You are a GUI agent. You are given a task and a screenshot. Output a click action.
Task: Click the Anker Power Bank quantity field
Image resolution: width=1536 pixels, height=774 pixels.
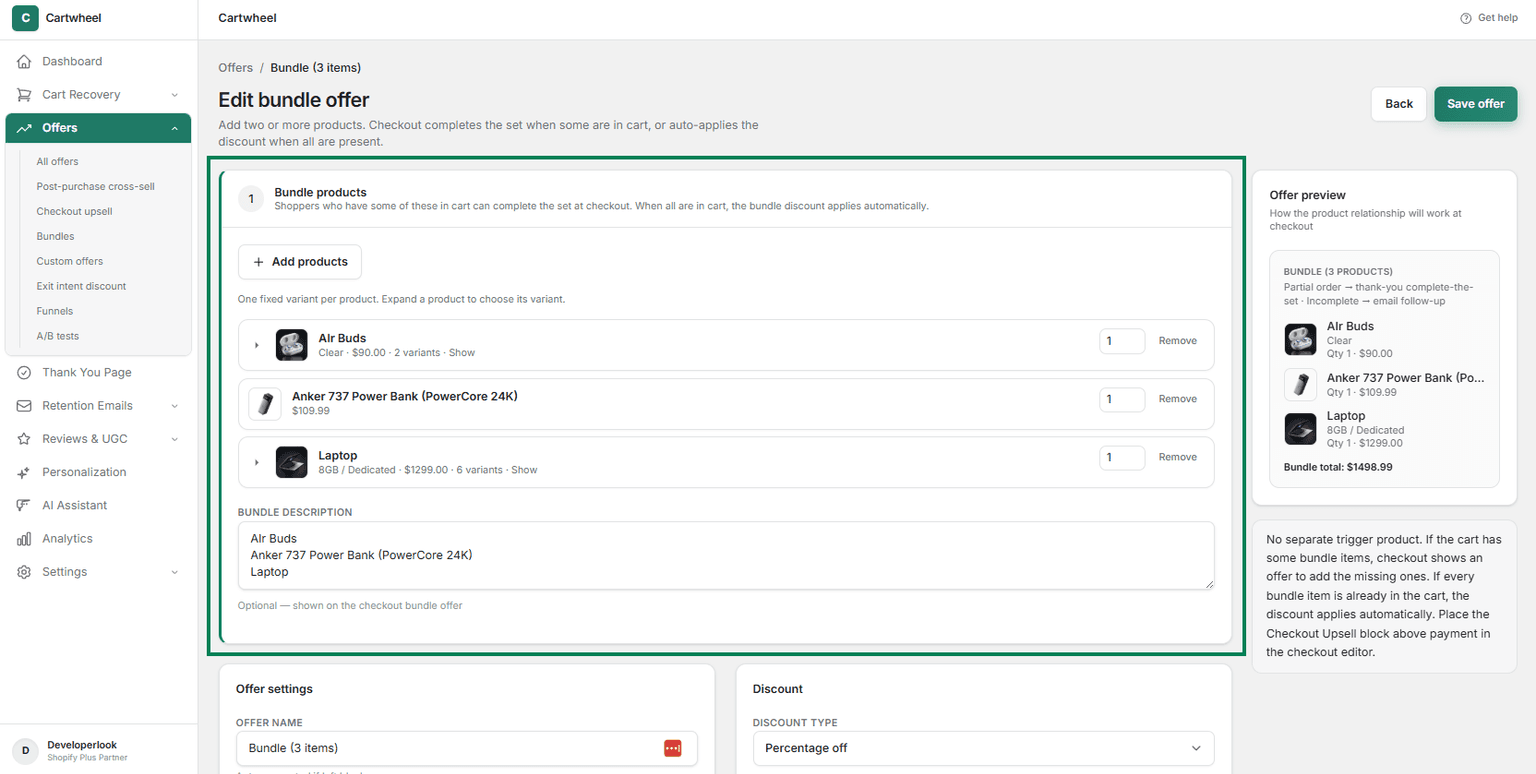pos(1122,399)
